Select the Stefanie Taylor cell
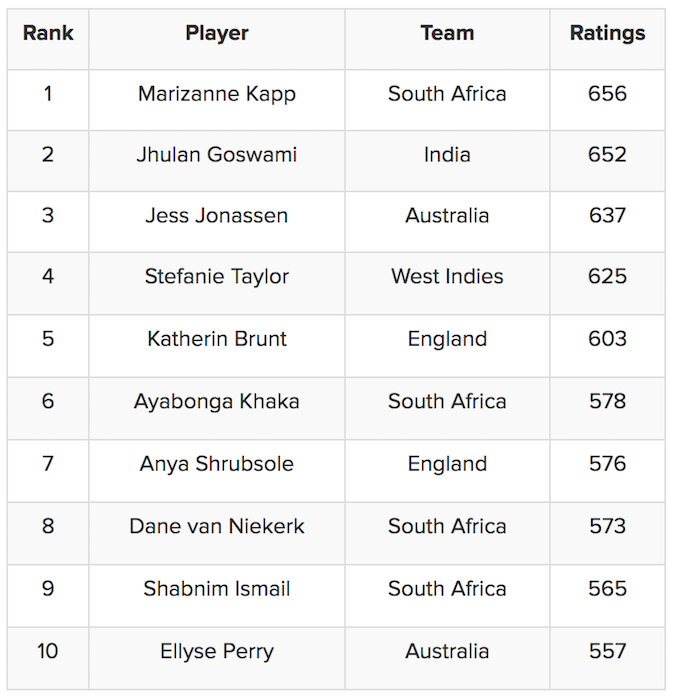 (x=217, y=277)
